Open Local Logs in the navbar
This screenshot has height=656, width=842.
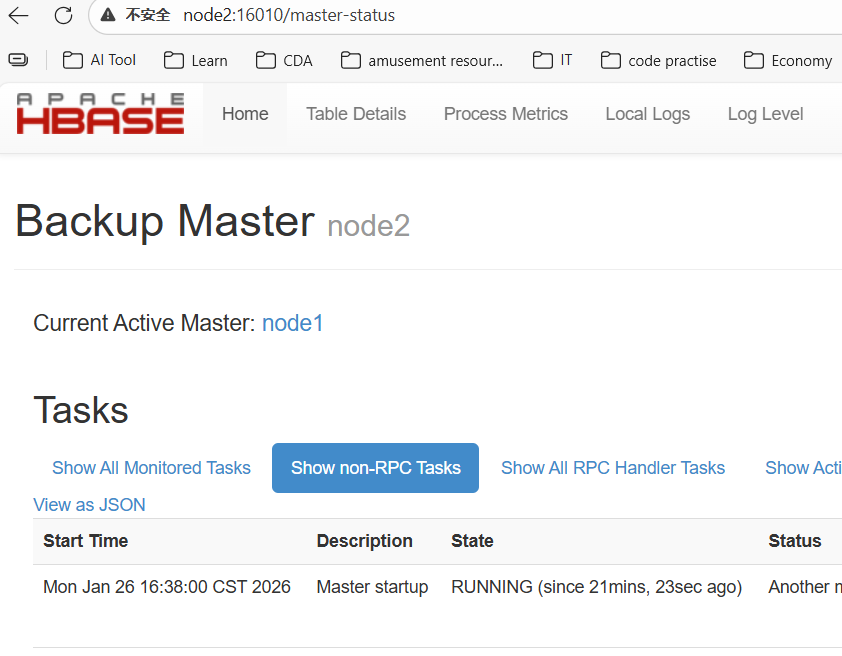click(x=648, y=114)
